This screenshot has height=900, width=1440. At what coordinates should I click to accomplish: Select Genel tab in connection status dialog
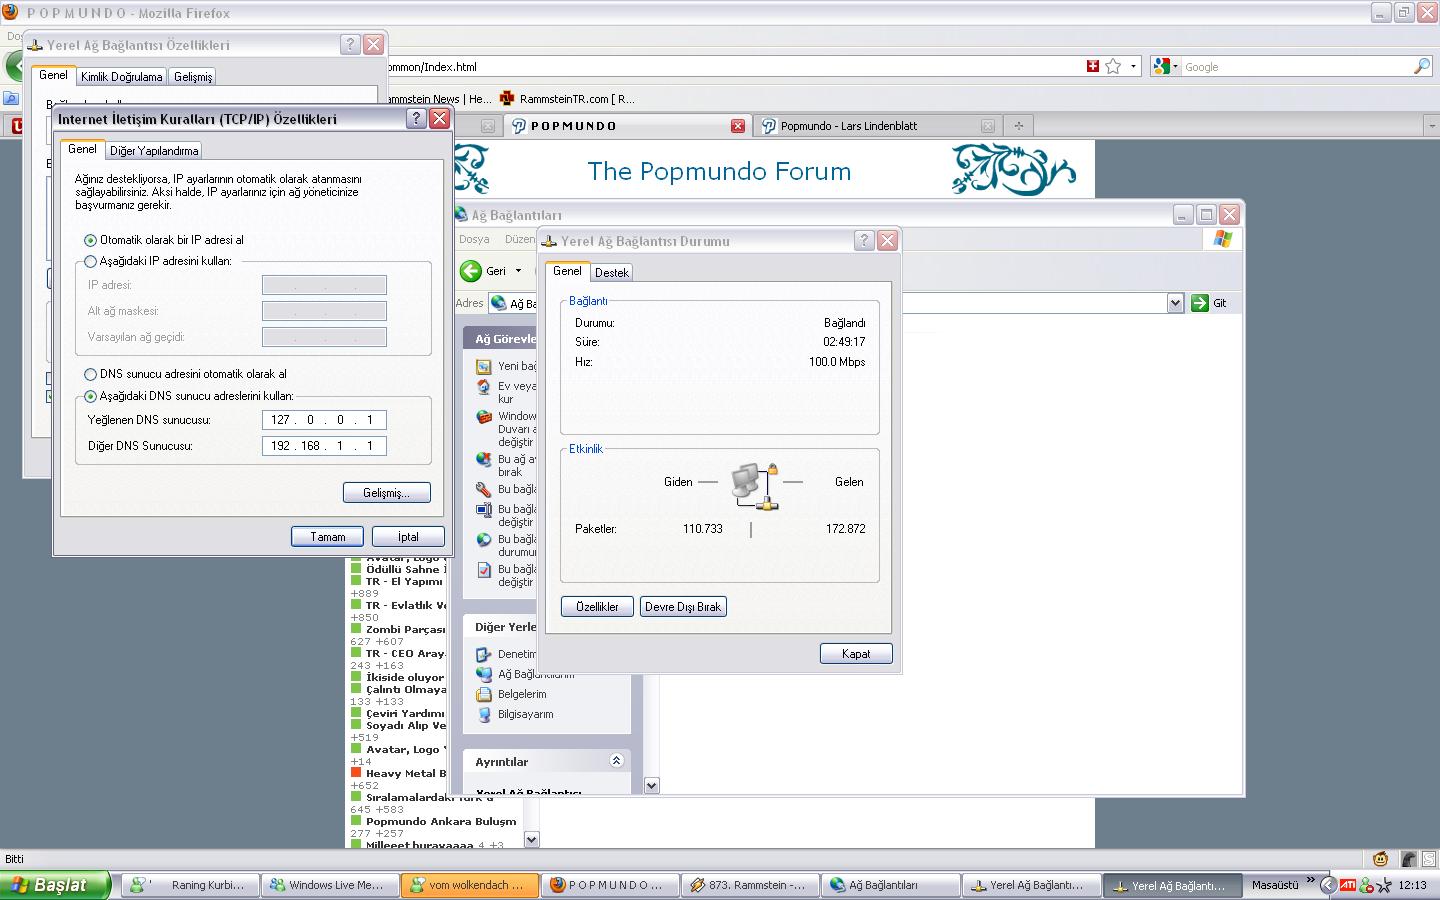(567, 271)
